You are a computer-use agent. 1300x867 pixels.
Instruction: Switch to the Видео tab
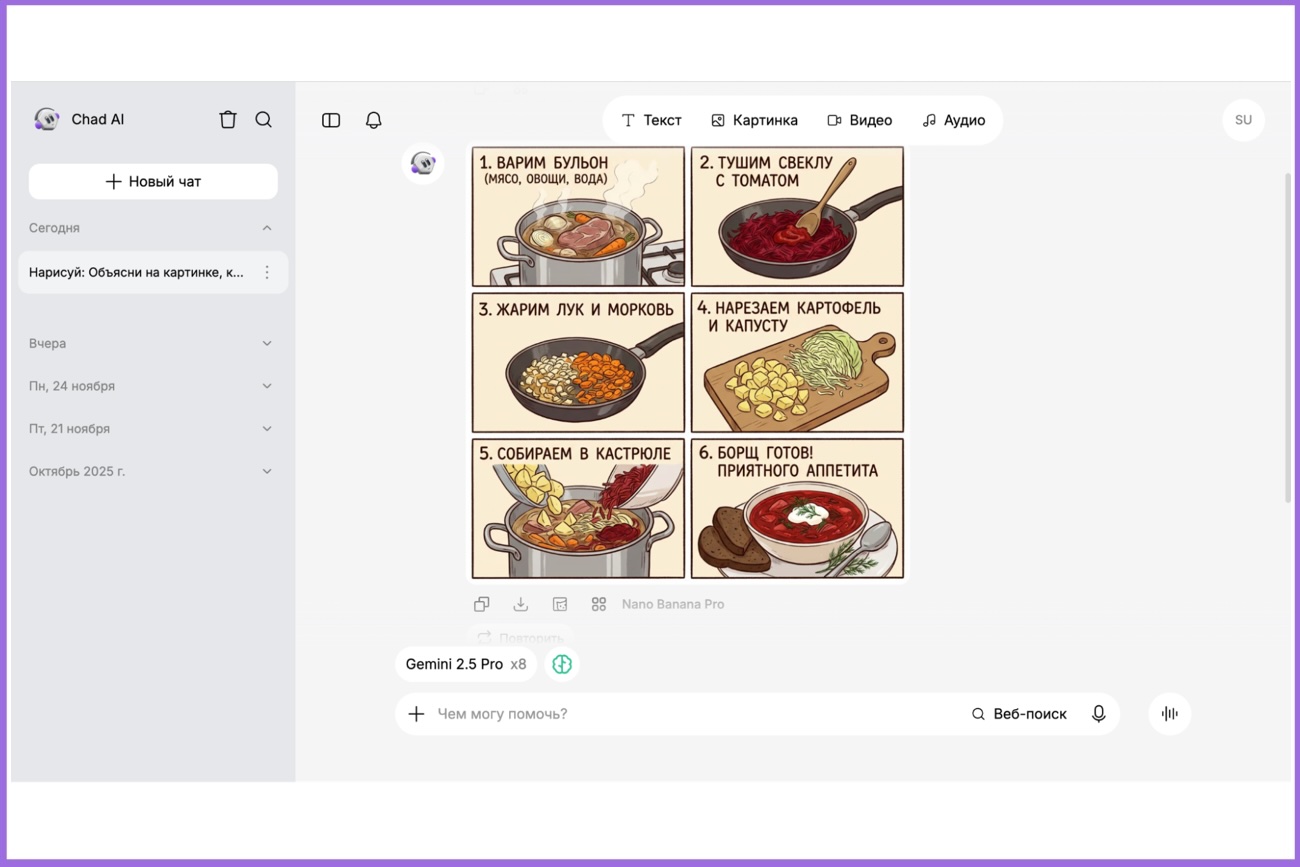859,120
